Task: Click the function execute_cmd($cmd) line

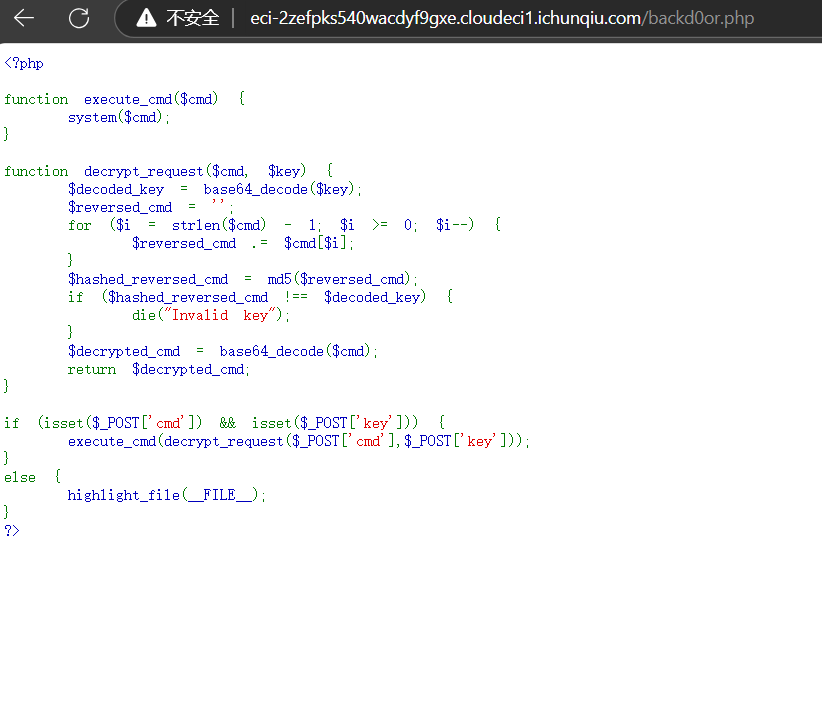Action: (124, 99)
